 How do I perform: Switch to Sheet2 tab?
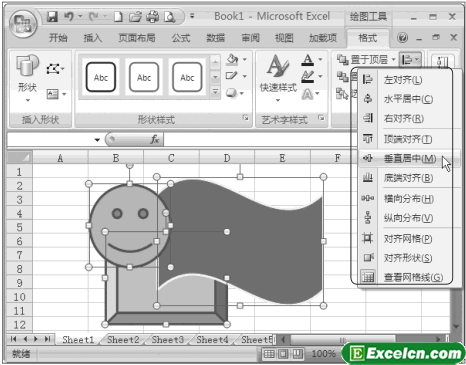[123, 340]
